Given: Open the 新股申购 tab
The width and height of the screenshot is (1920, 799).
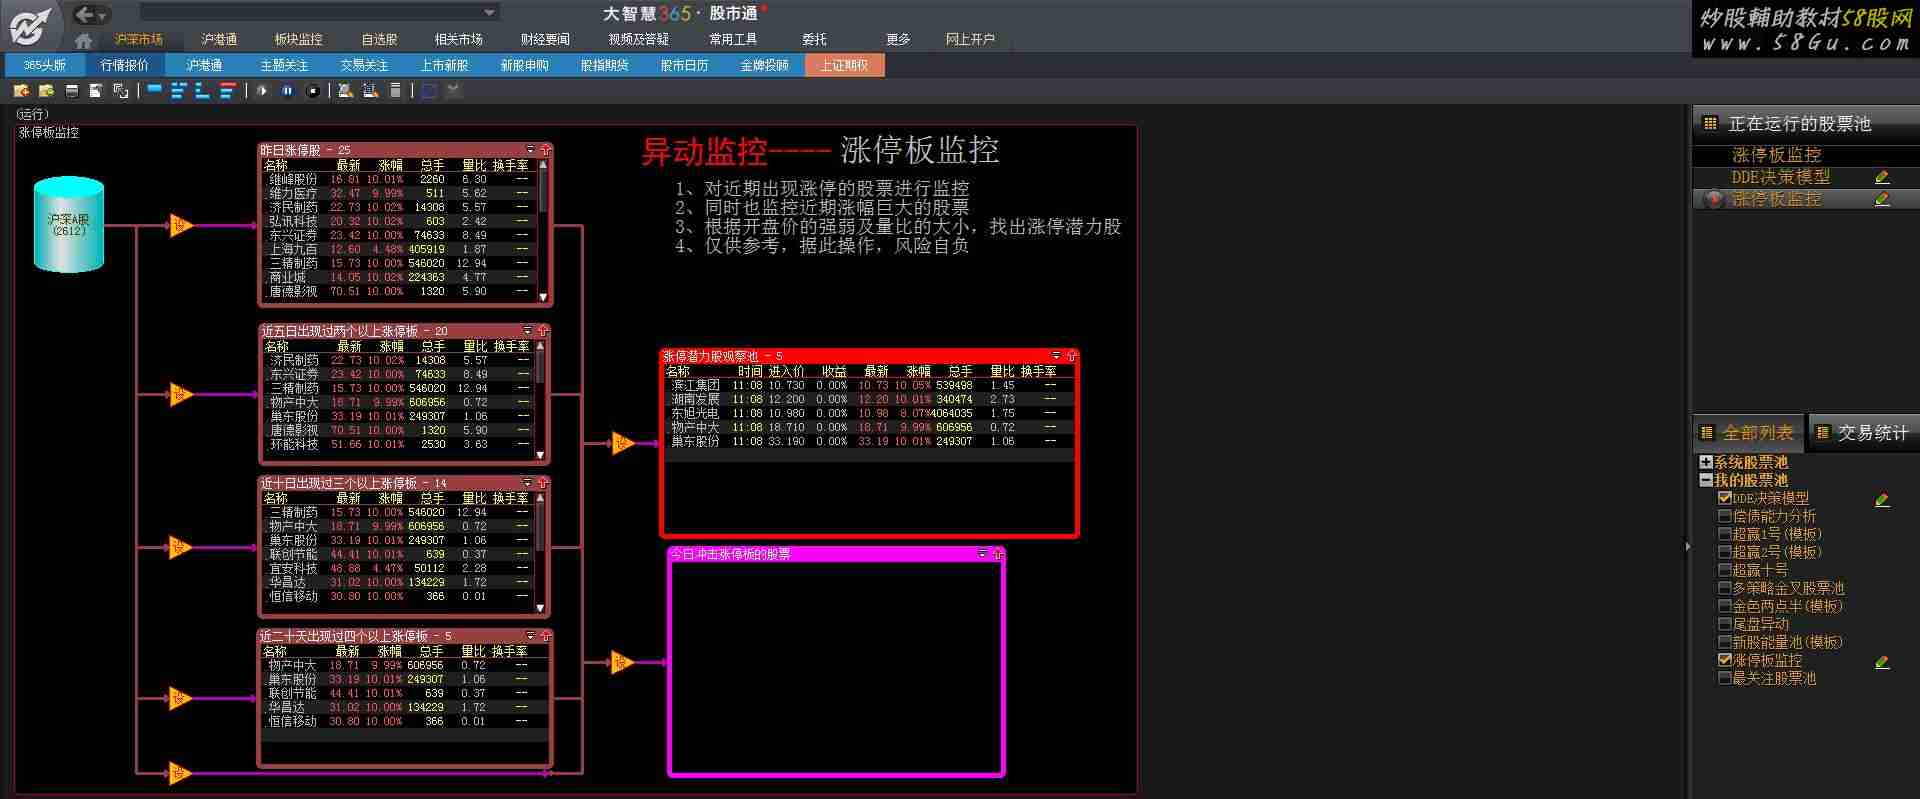Looking at the screenshot, I should [525, 65].
